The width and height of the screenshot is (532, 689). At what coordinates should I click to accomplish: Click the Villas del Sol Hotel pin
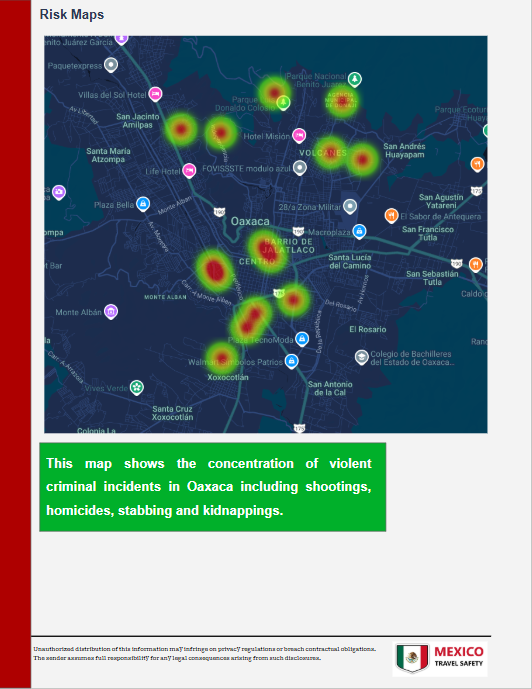pyautogui.click(x=155, y=94)
